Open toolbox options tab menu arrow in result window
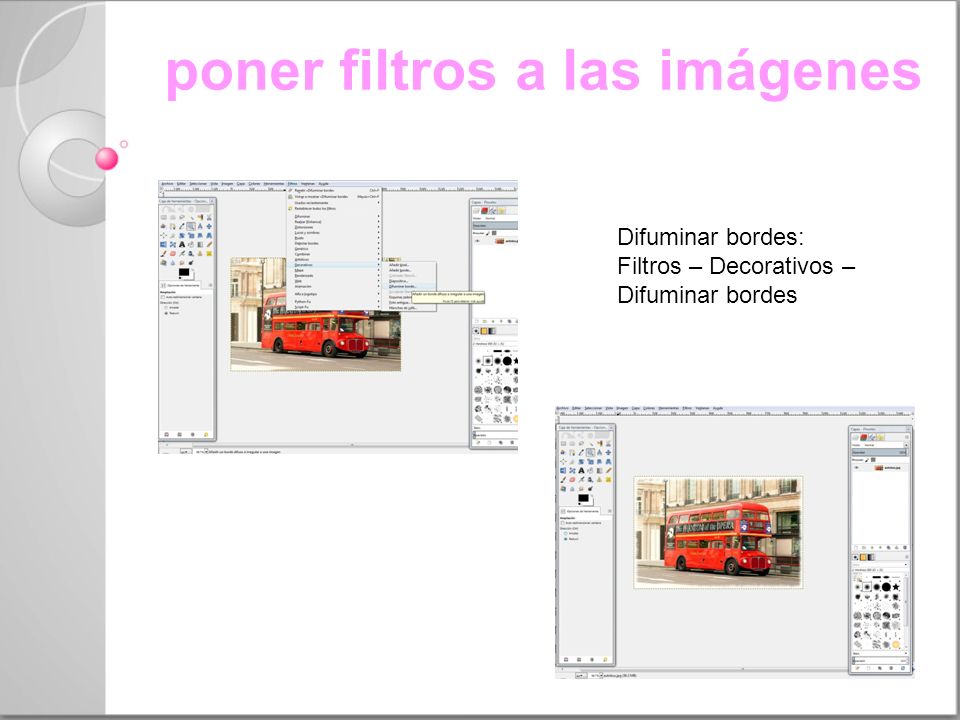This screenshot has width=960, height=720. (610, 511)
